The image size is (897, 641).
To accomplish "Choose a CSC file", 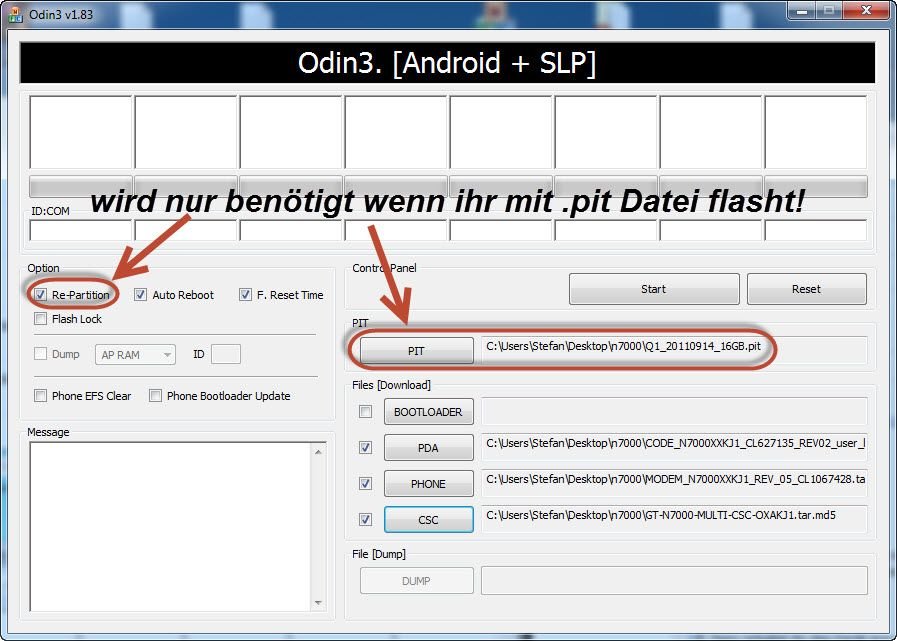I will click(x=428, y=520).
